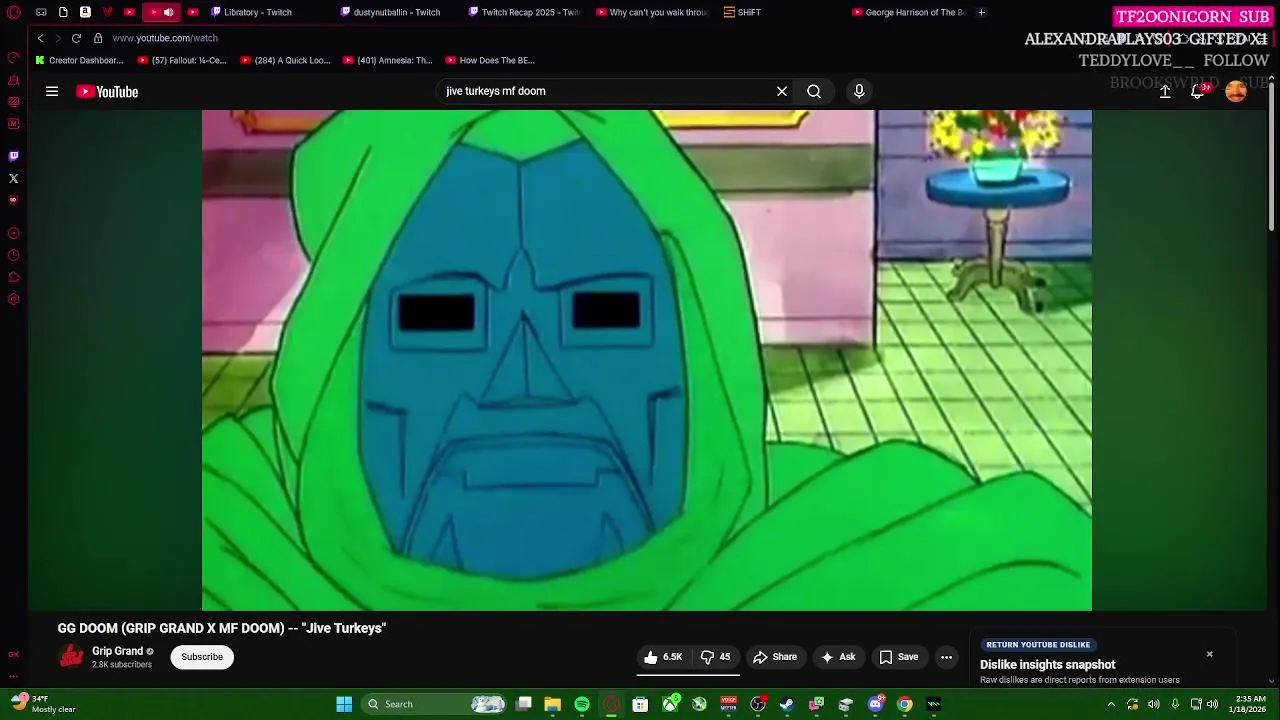1280x720 pixels.
Task: View site security lock info
Action: (98, 38)
